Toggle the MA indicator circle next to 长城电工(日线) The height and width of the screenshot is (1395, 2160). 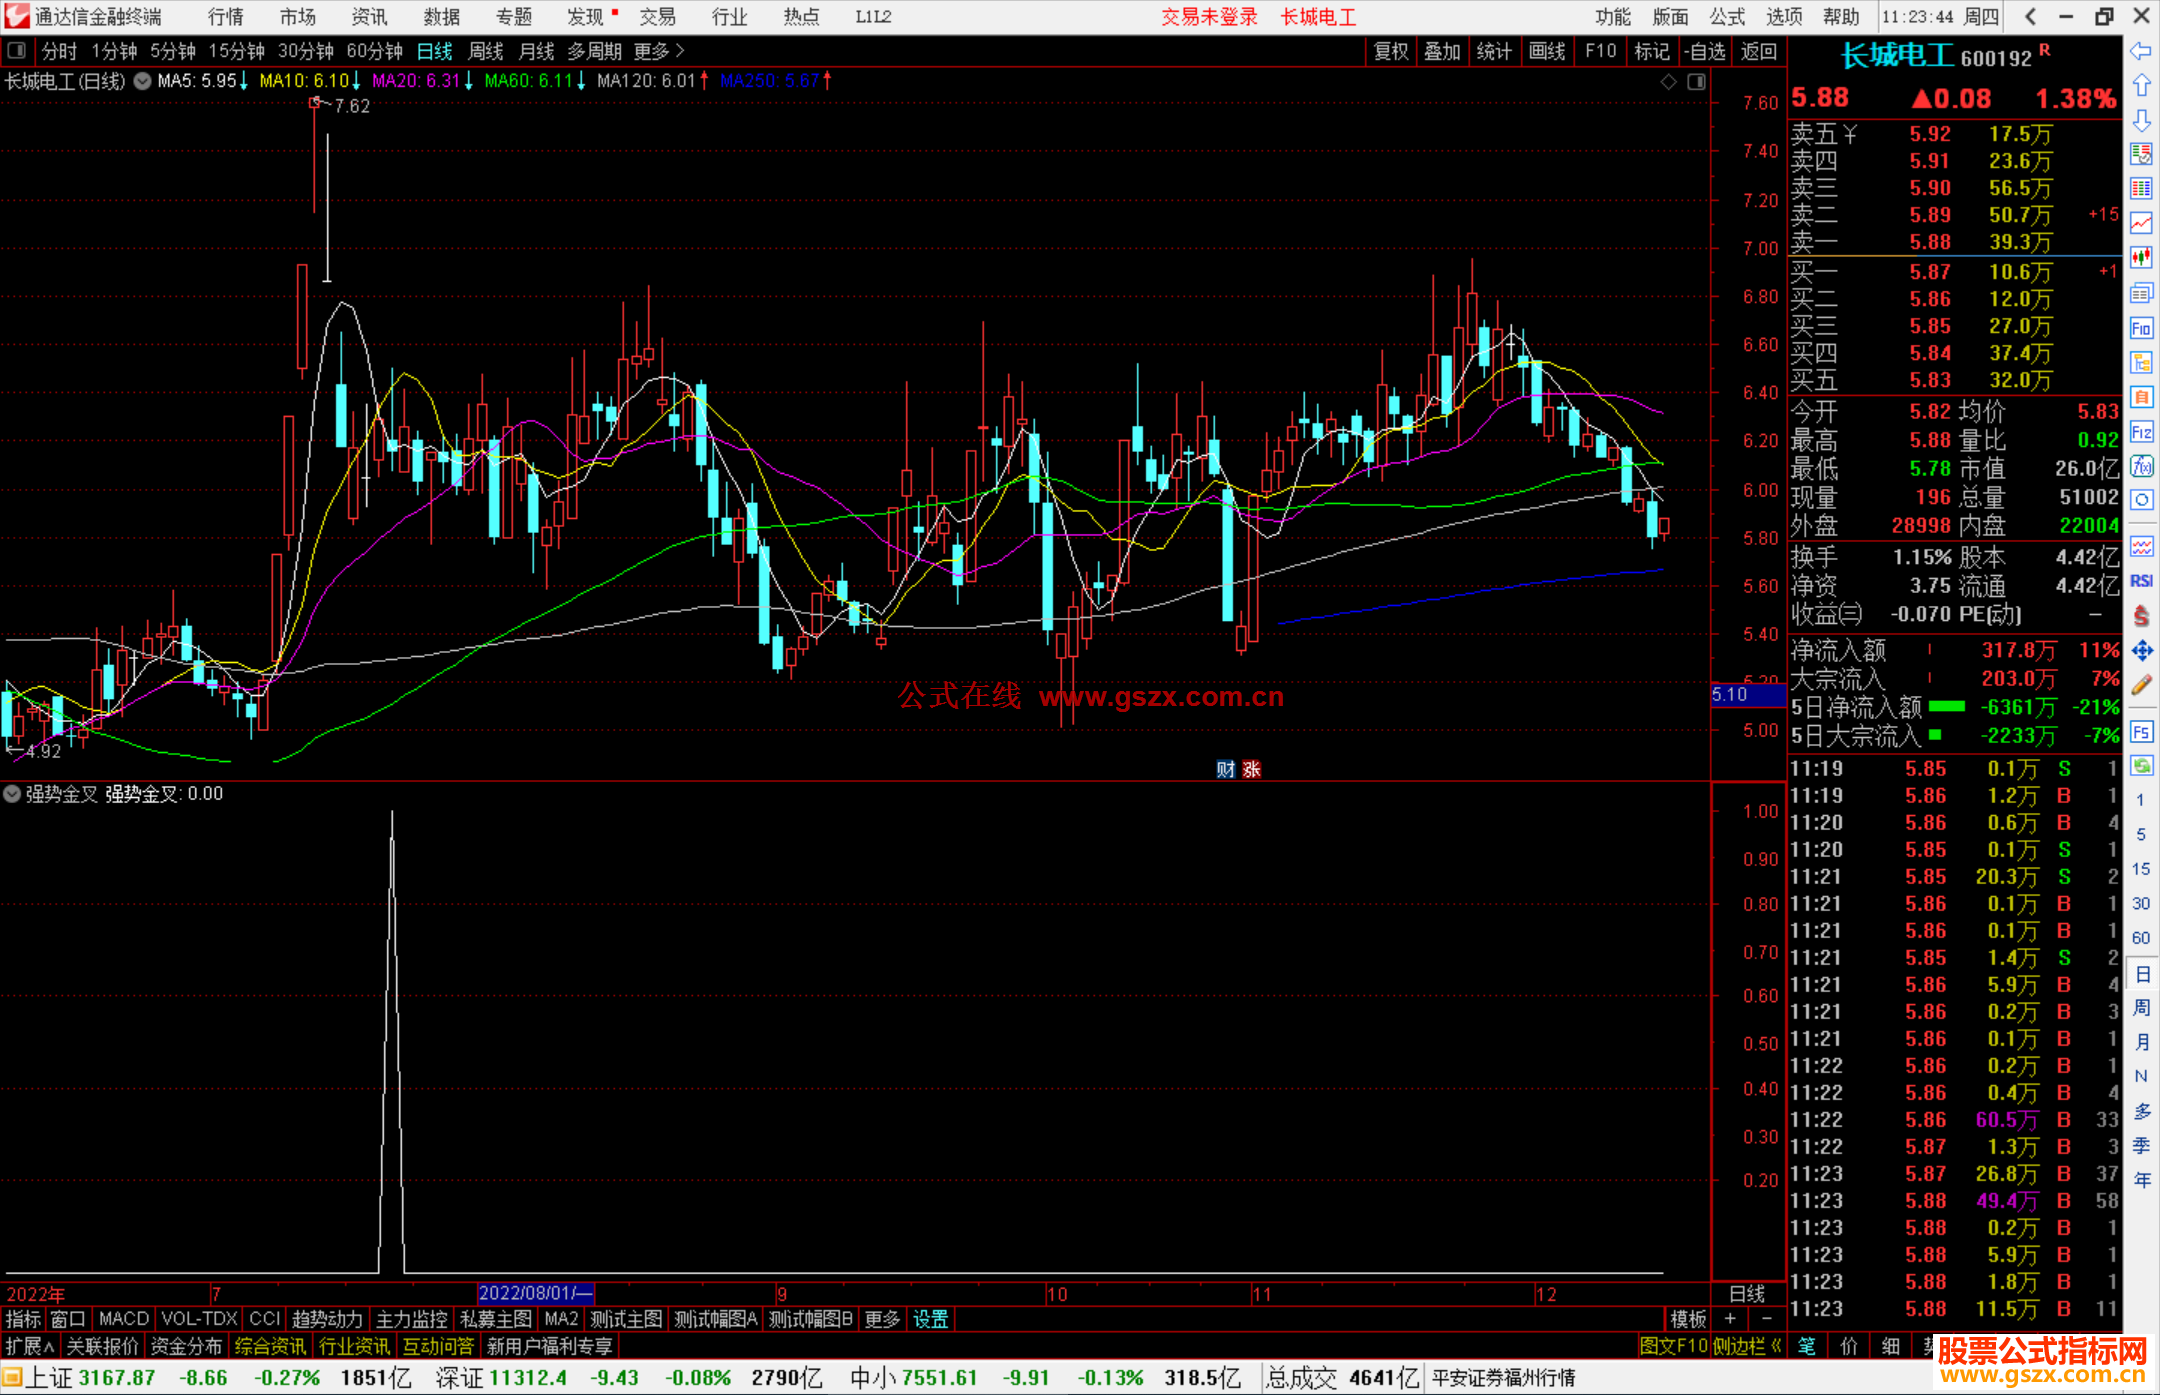click(143, 81)
